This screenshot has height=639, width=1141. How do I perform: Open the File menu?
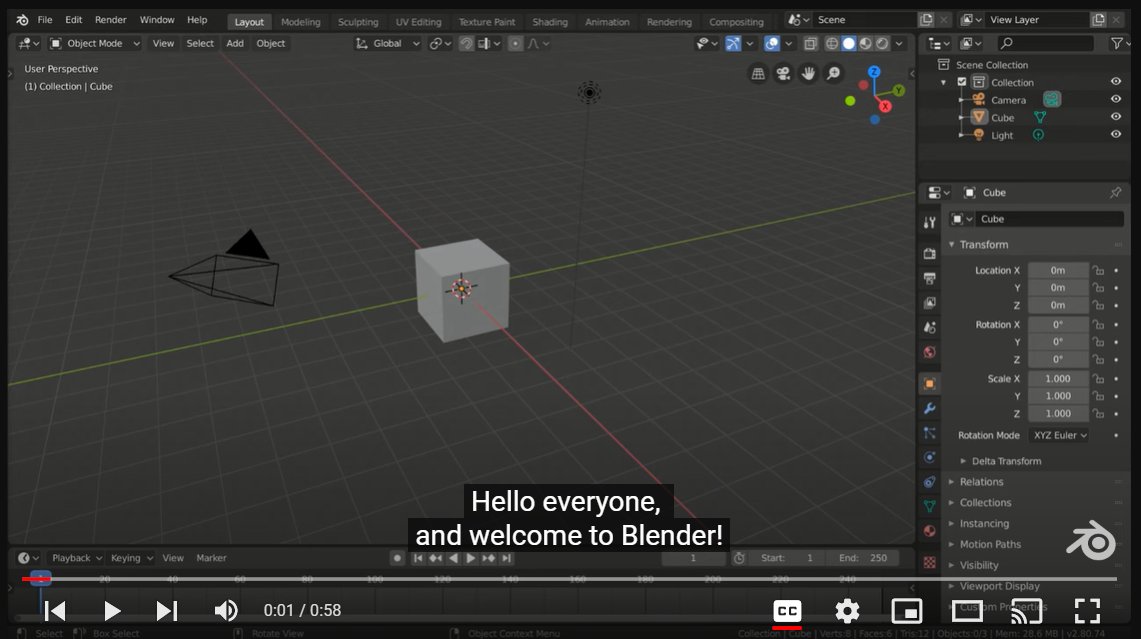44,20
